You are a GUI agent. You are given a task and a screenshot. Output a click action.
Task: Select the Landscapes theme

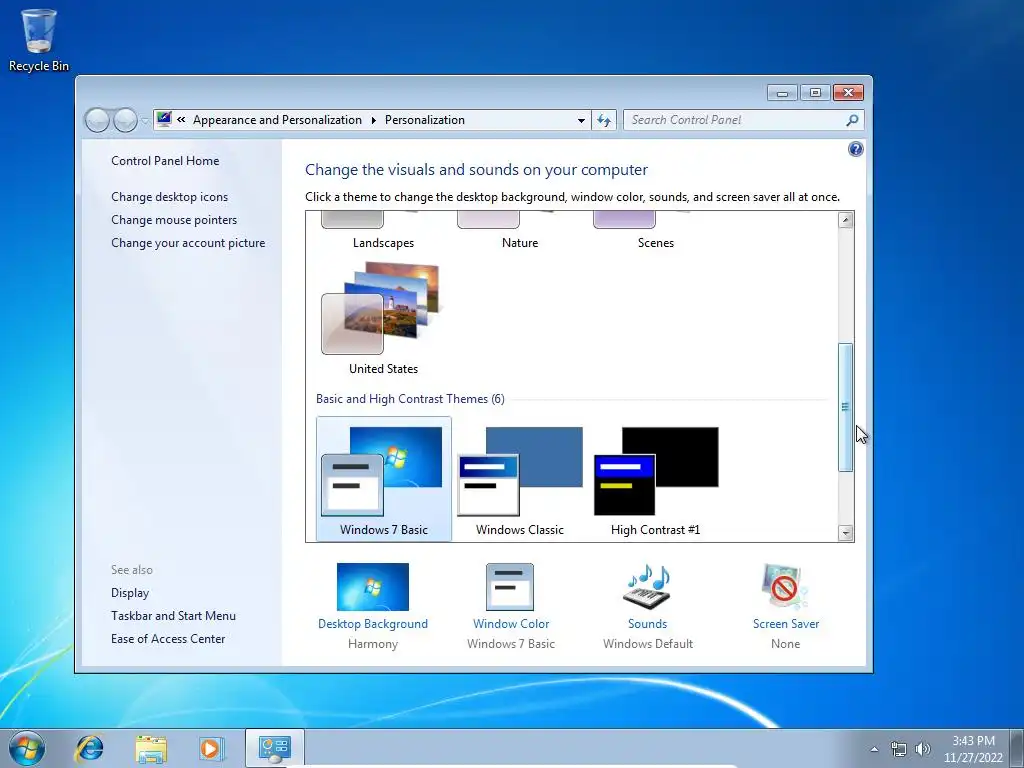383,232
